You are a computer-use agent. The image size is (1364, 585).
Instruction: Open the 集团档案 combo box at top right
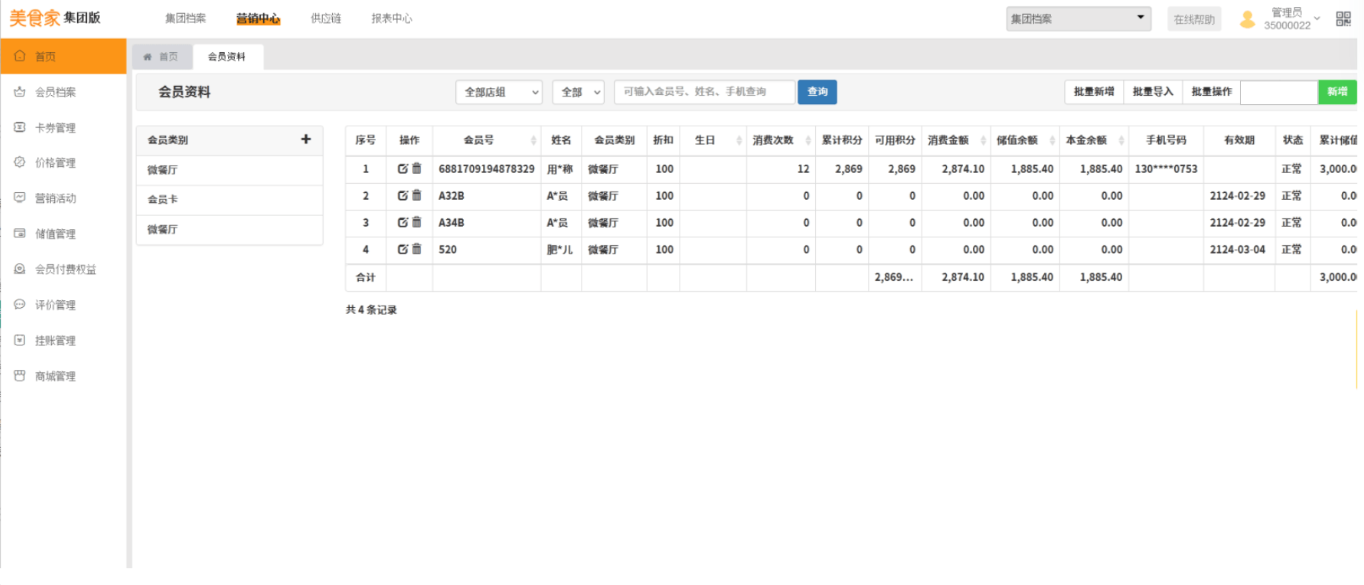(1078, 18)
